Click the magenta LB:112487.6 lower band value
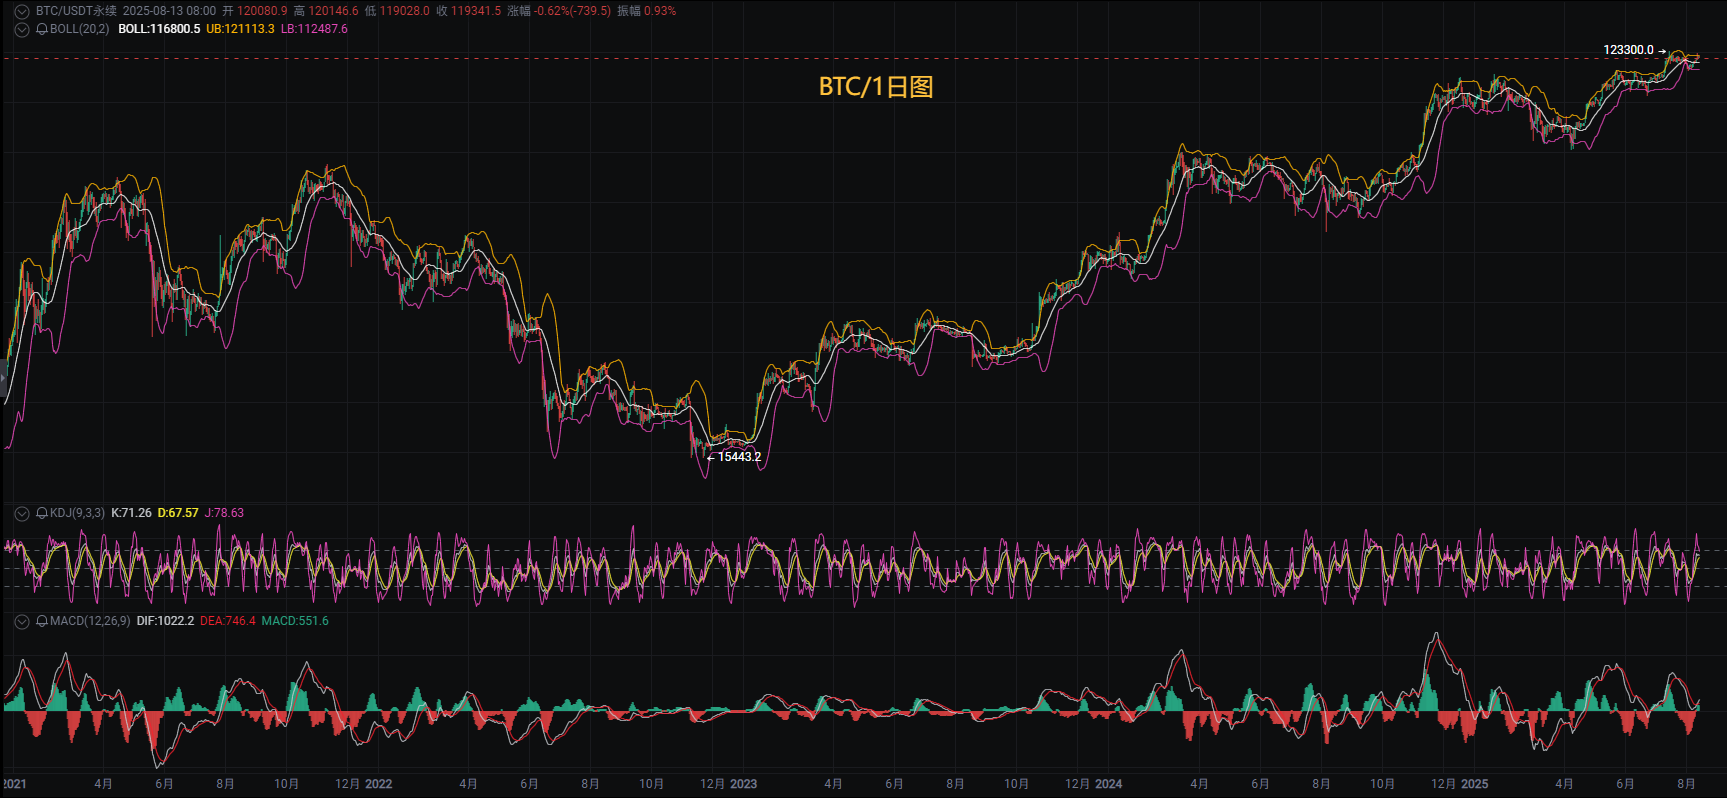 tap(314, 29)
